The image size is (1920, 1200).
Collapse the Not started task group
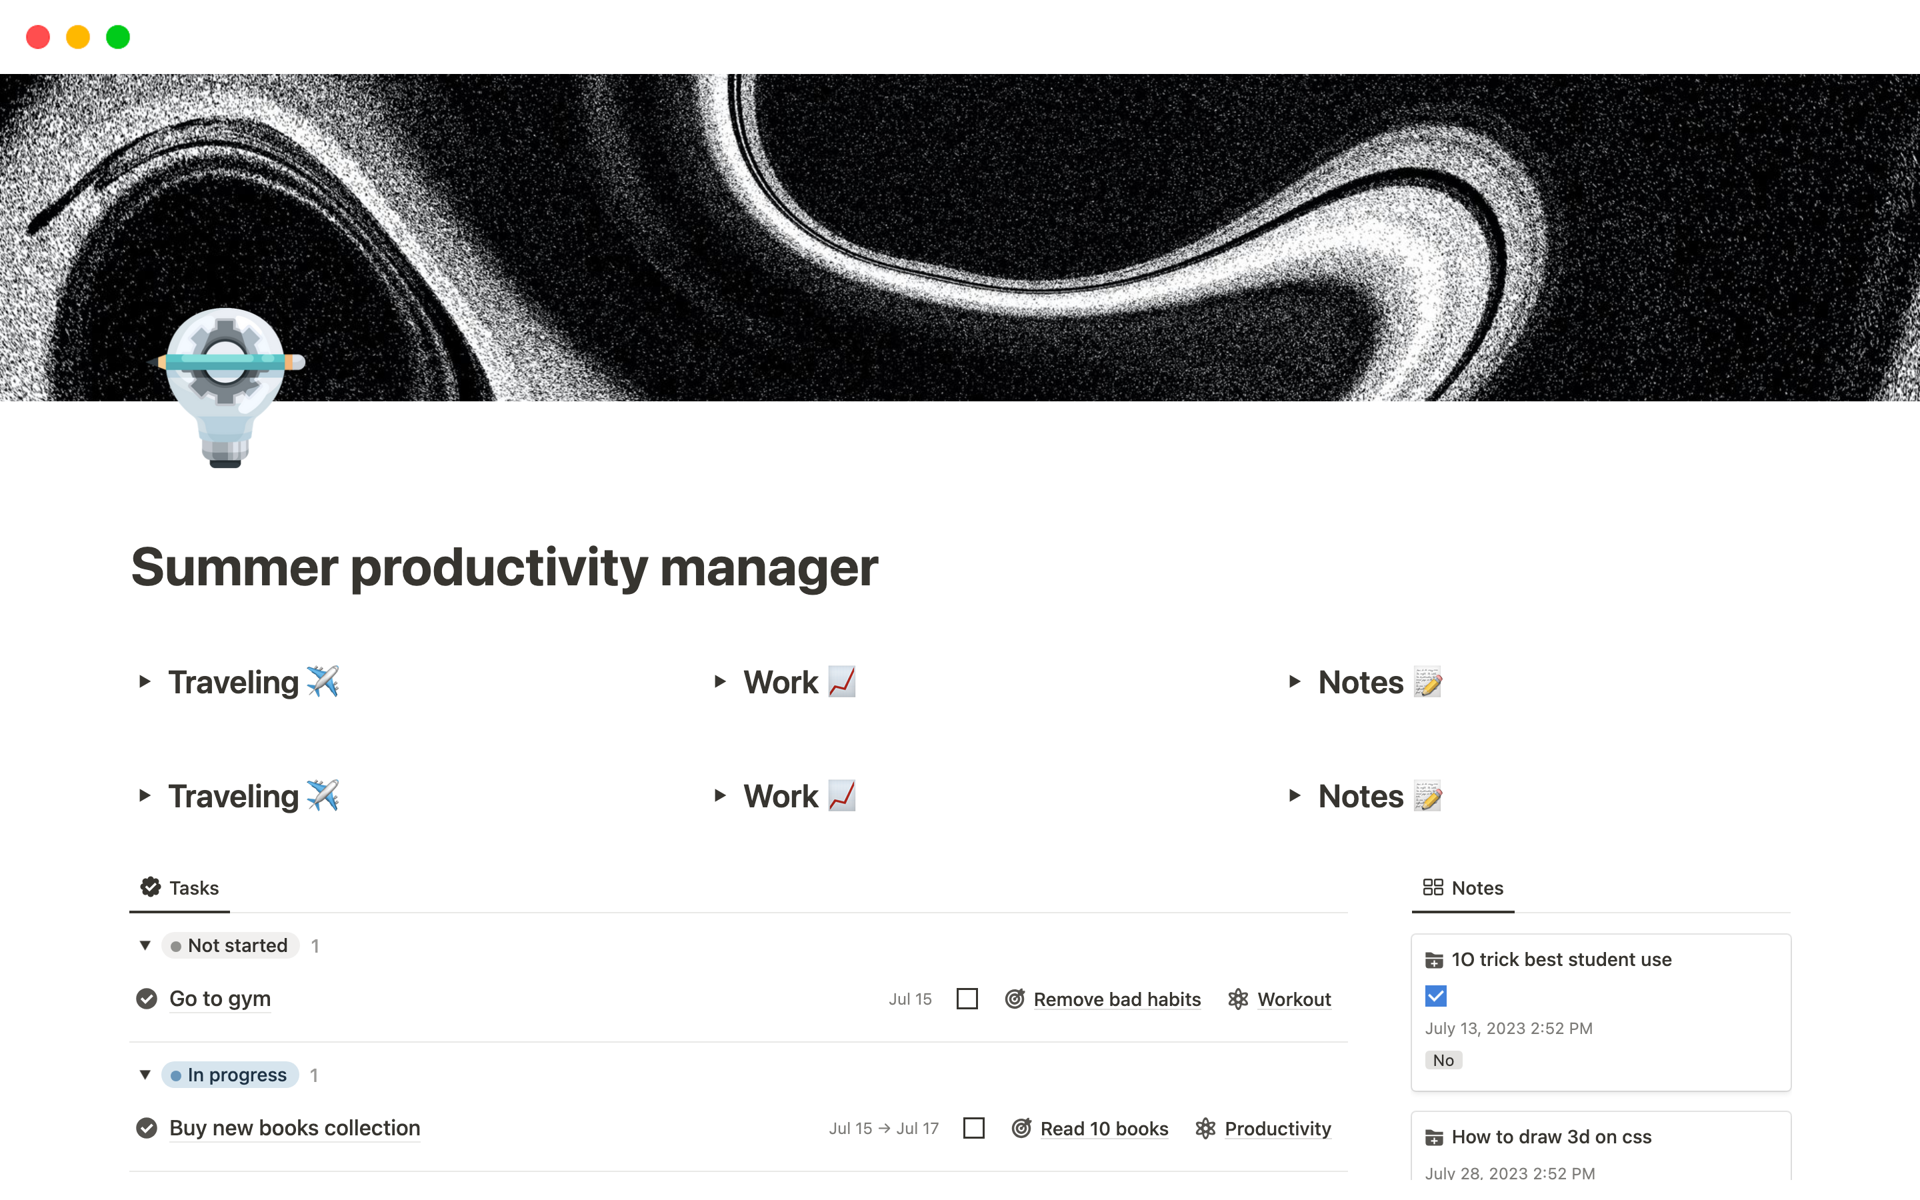click(145, 946)
